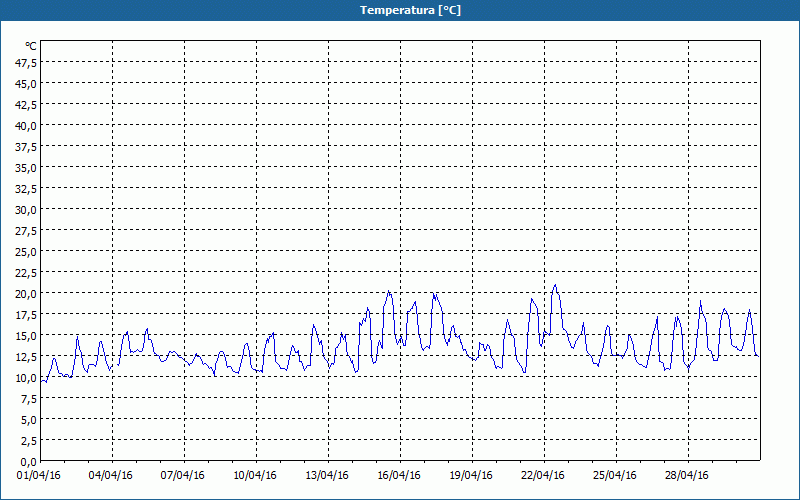Select the 10,0 y-axis label
Viewport: 800px width, 500px height.
[26, 378]
